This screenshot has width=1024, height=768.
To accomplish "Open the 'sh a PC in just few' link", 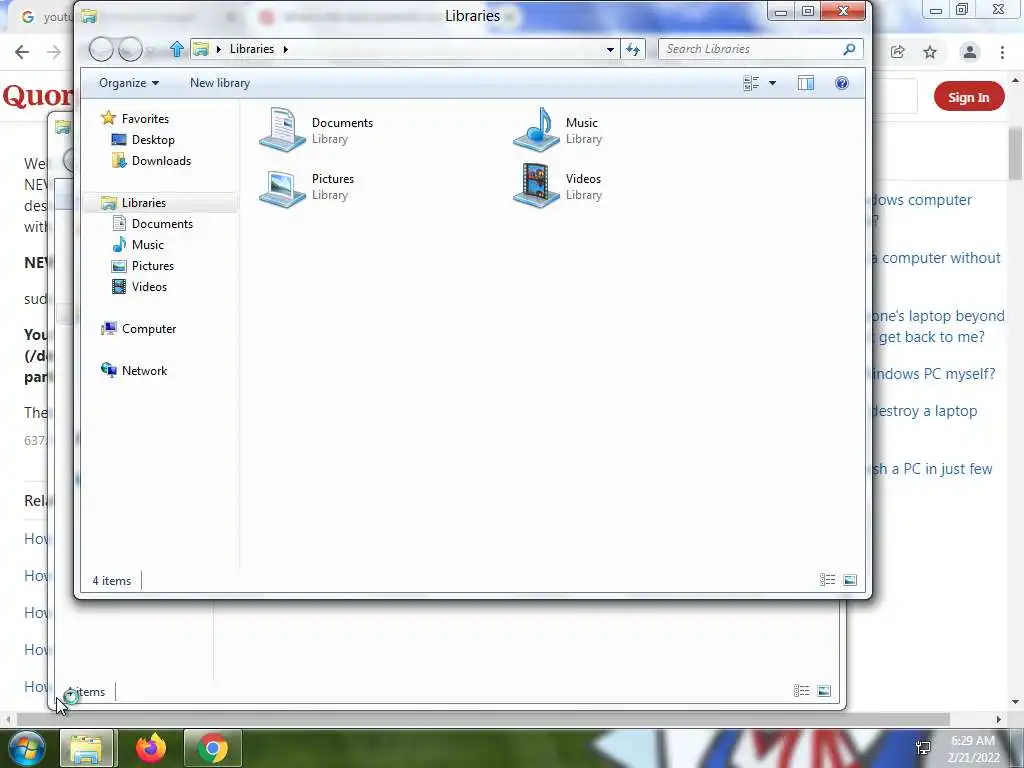I will point(933,469).
